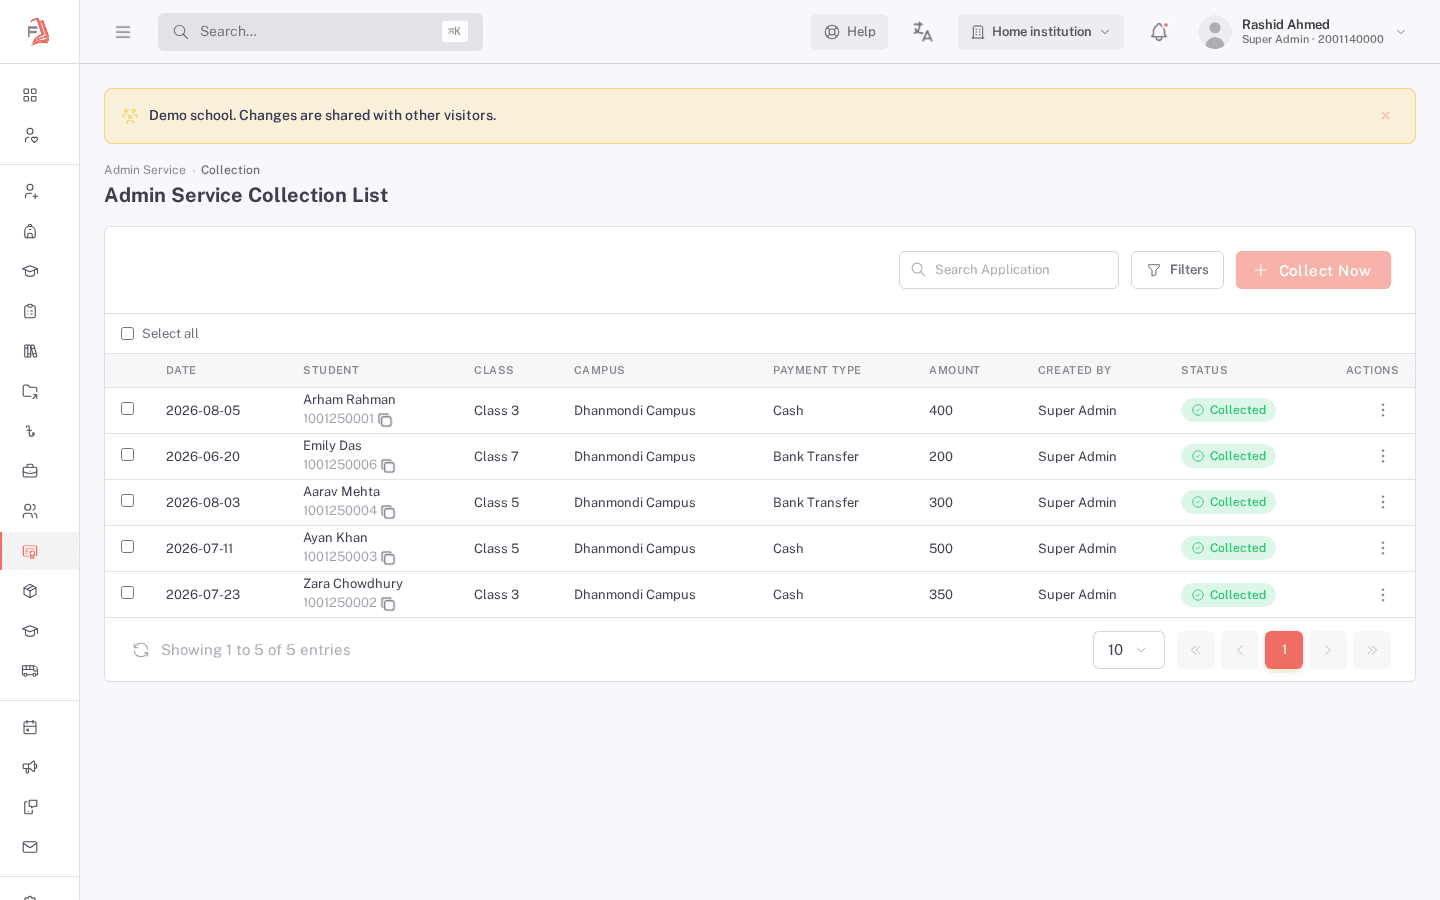Screen dimensions: 1440x900
Task: Select the Arham Rahman row checkbox
Action: tap(127, 408)
